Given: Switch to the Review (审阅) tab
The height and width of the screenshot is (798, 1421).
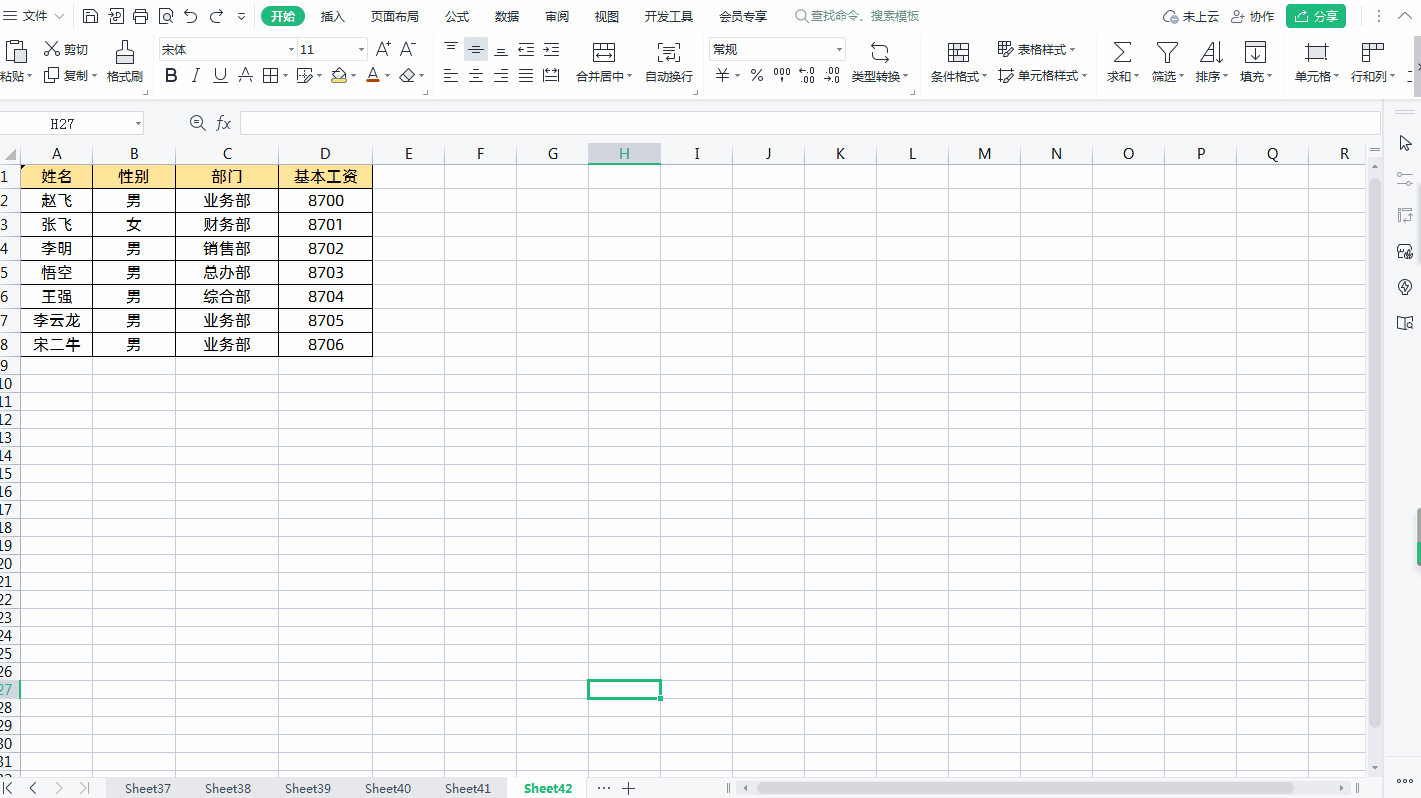Looking at the screenshot, I should click(557, 16).
